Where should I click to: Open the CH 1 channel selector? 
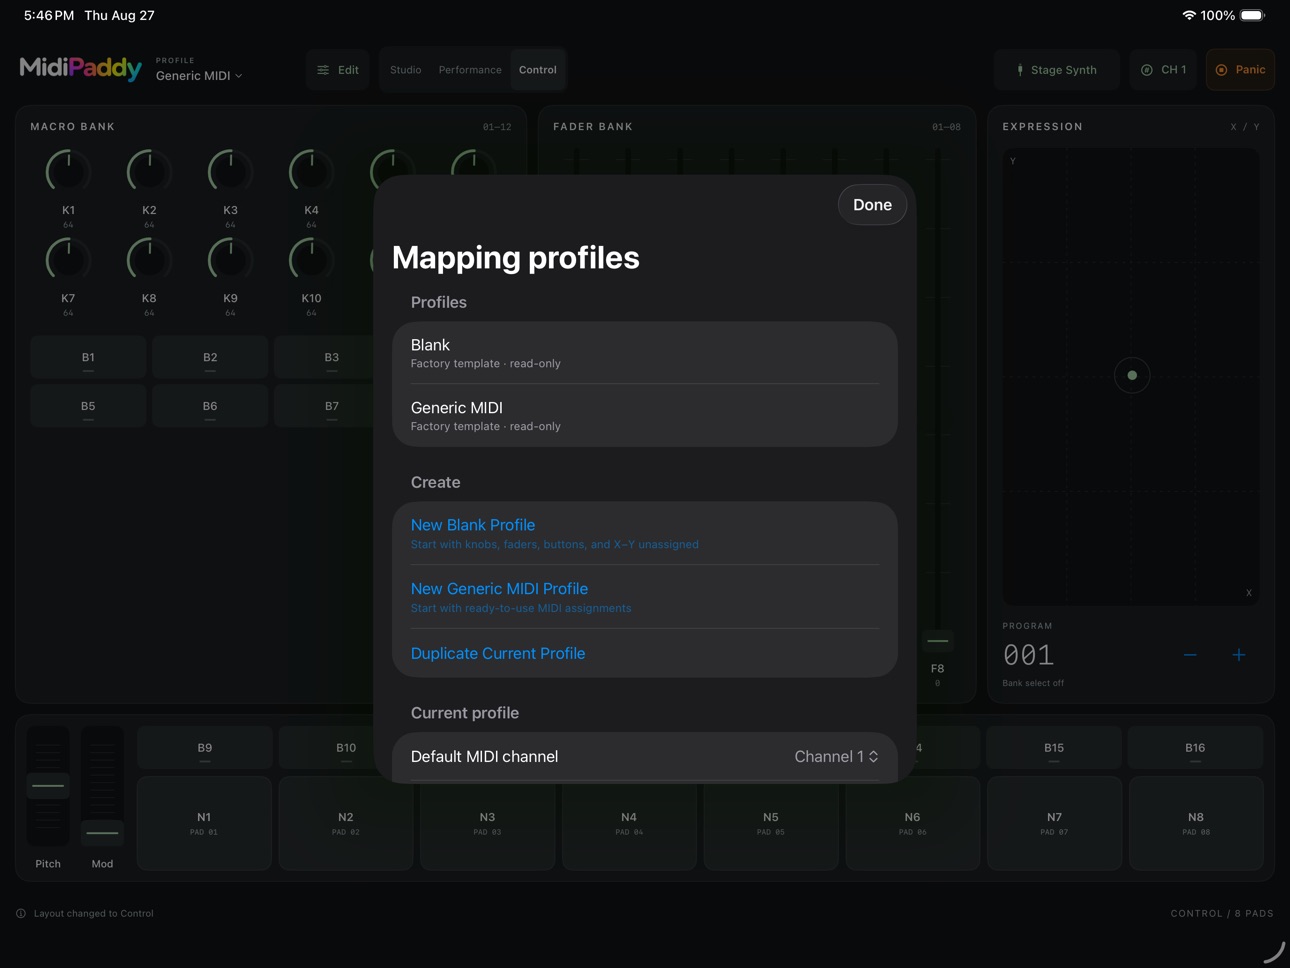tap(1163, 70)
